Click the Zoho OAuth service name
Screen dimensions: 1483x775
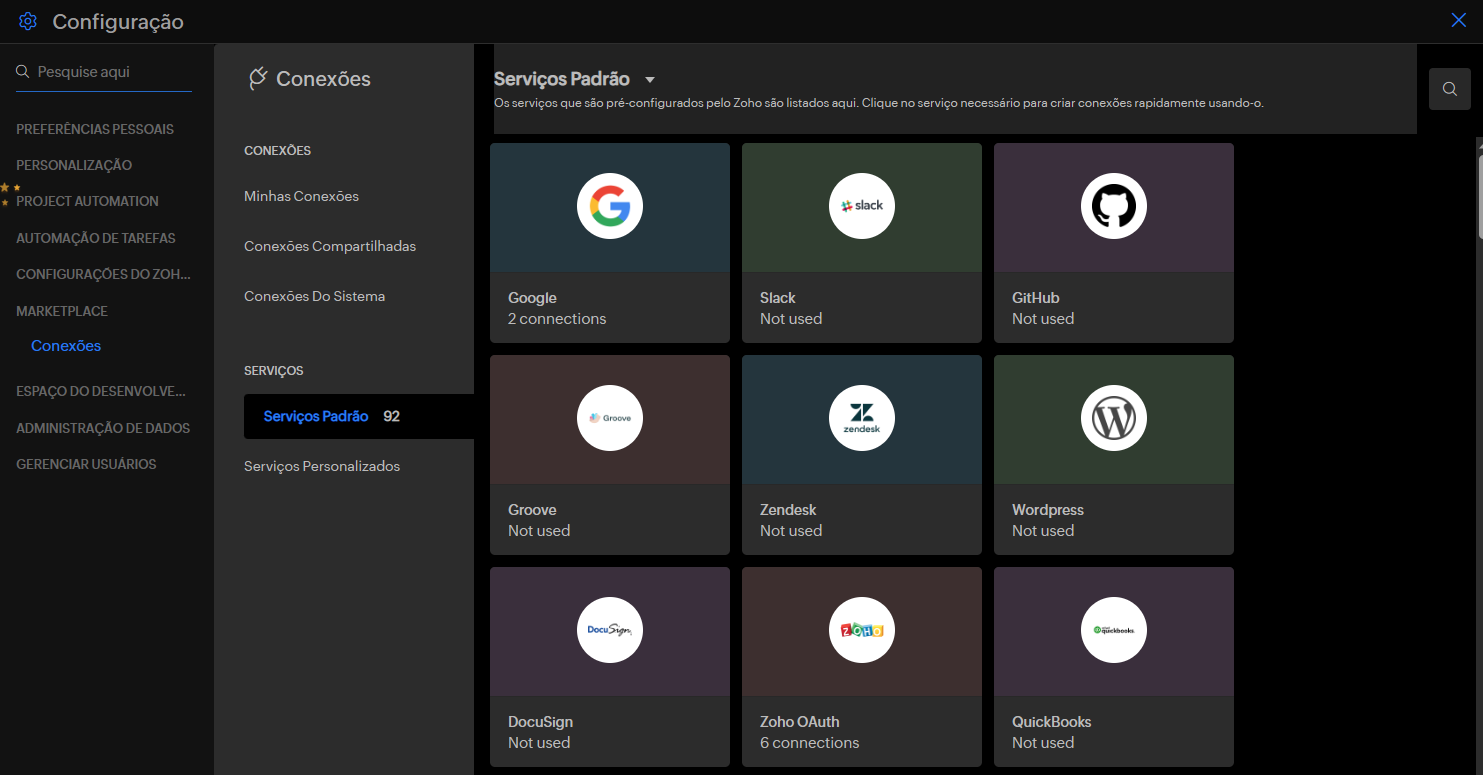(800, 722)
